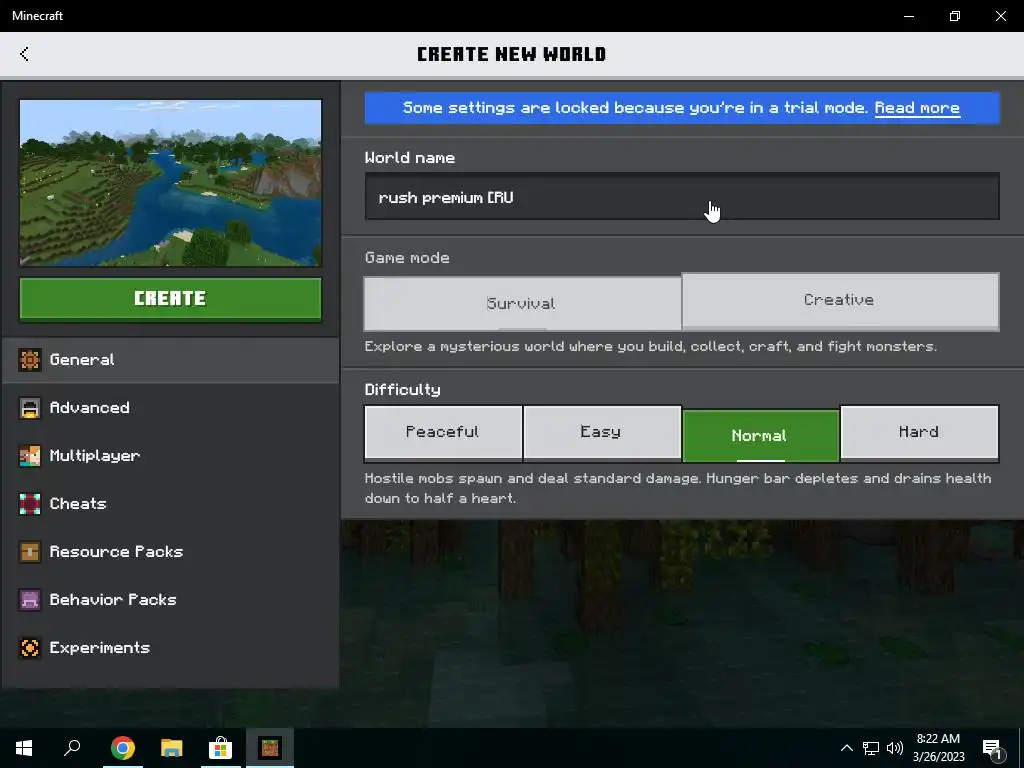Set difficulty to Easy
Screen dimensions: 1024x768
[601, 432]
